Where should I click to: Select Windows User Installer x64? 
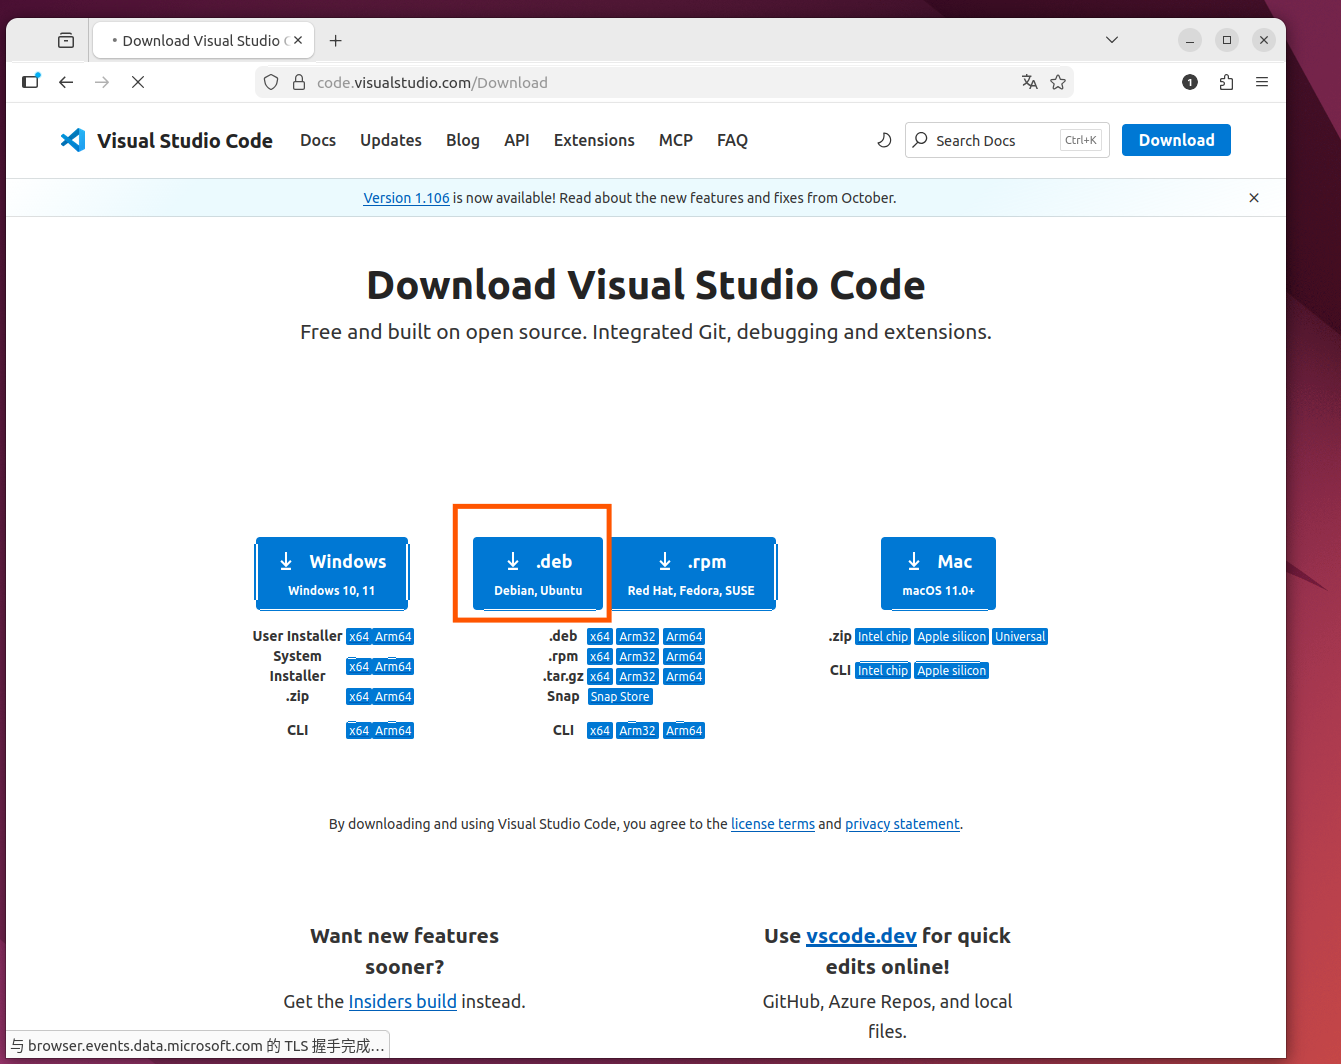(359, 637)
